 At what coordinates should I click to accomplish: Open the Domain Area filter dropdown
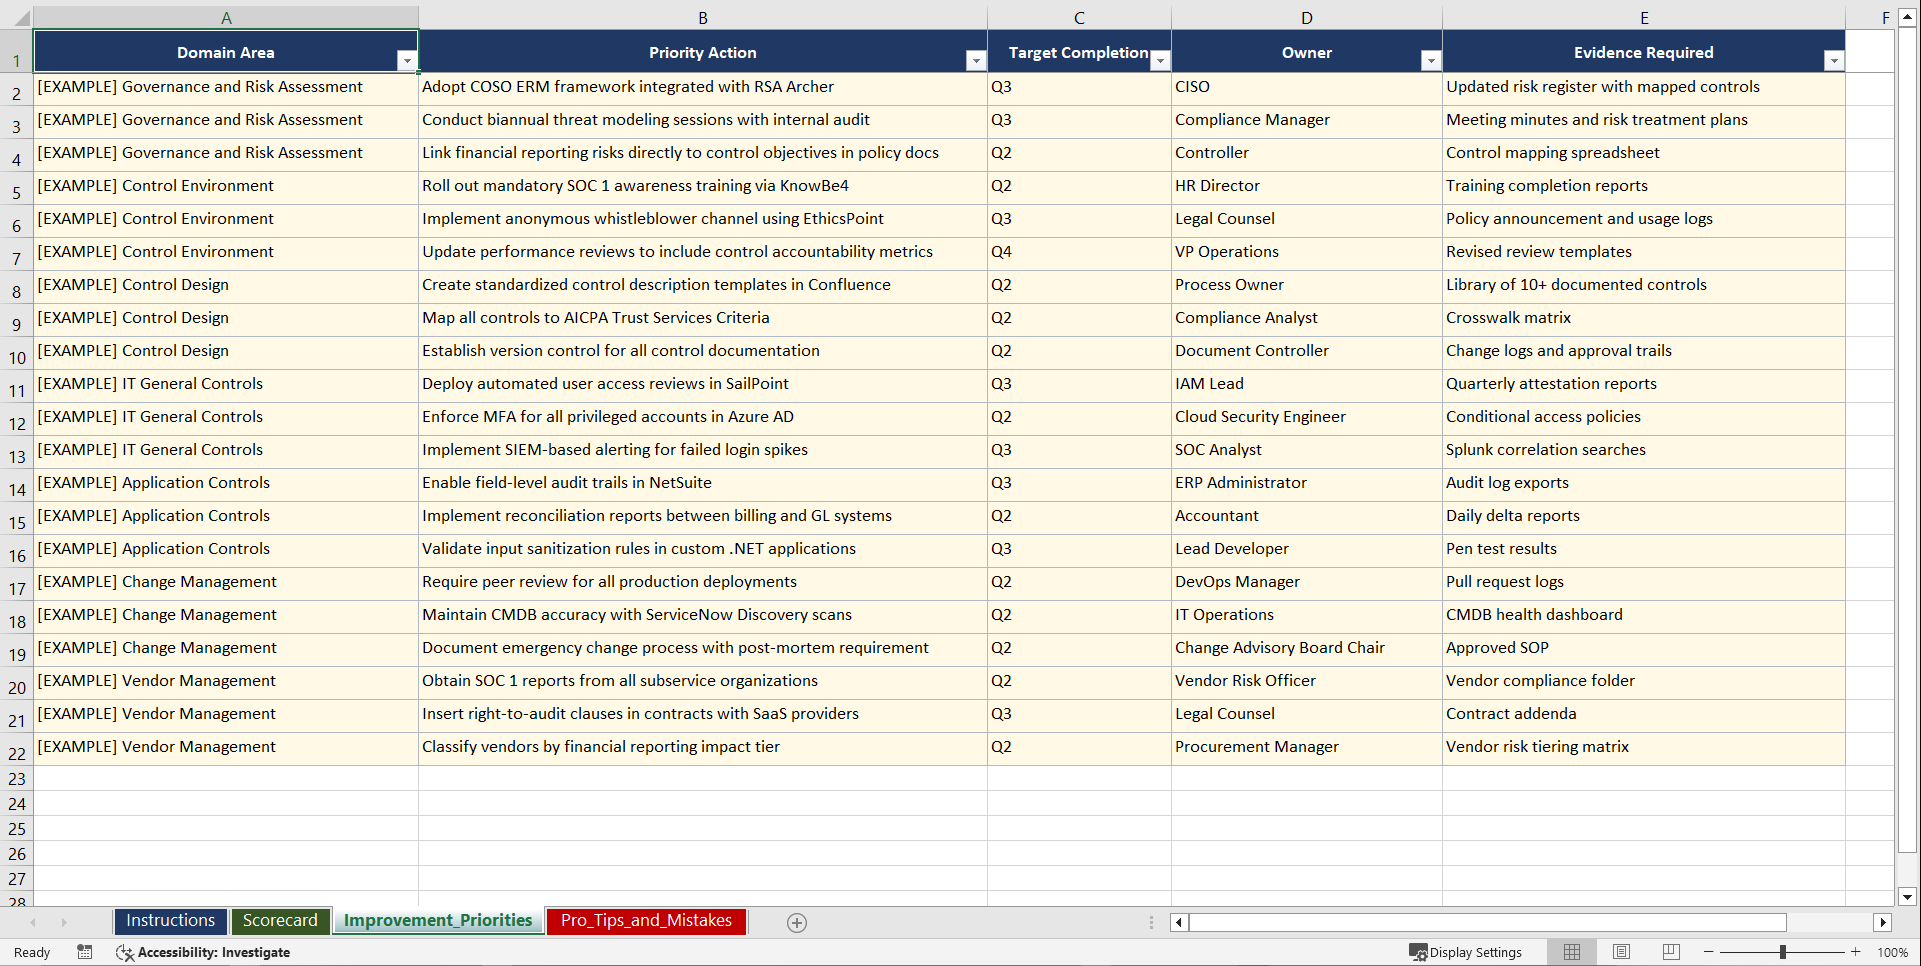click(407, 60)
